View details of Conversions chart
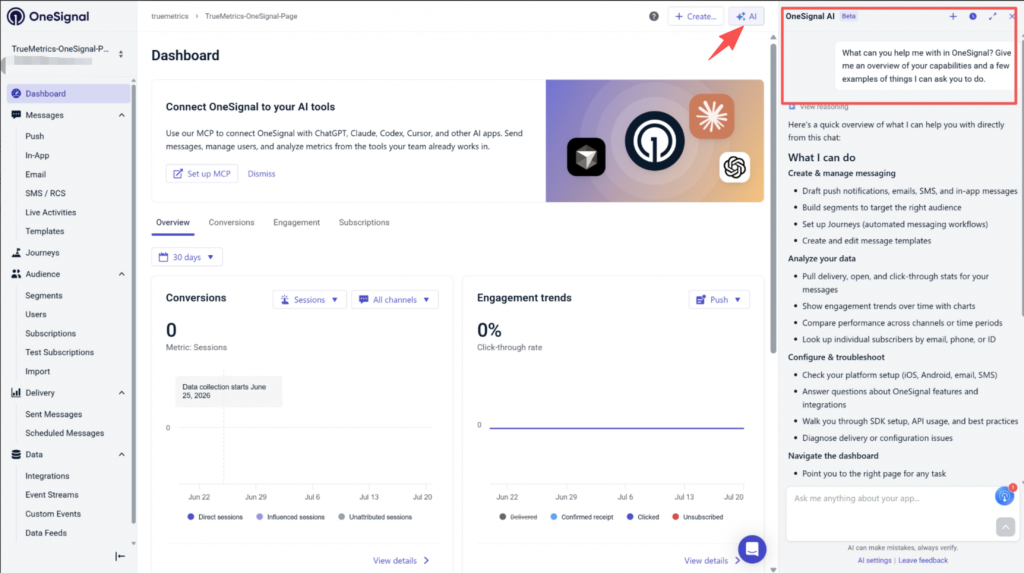The image size is (1024, 573). pos(401,561)
